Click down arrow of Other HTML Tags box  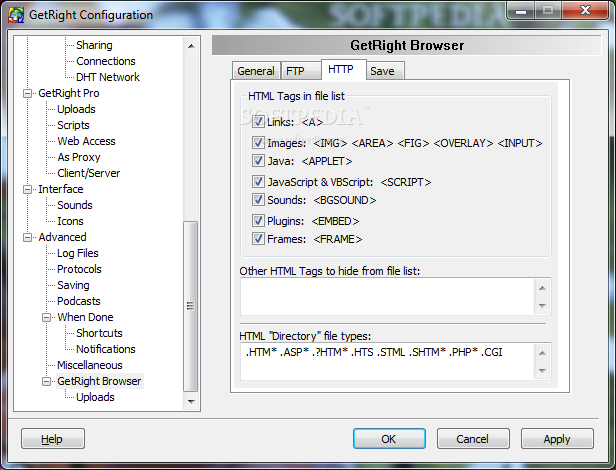pyautogui.click(x=543, y=305)
